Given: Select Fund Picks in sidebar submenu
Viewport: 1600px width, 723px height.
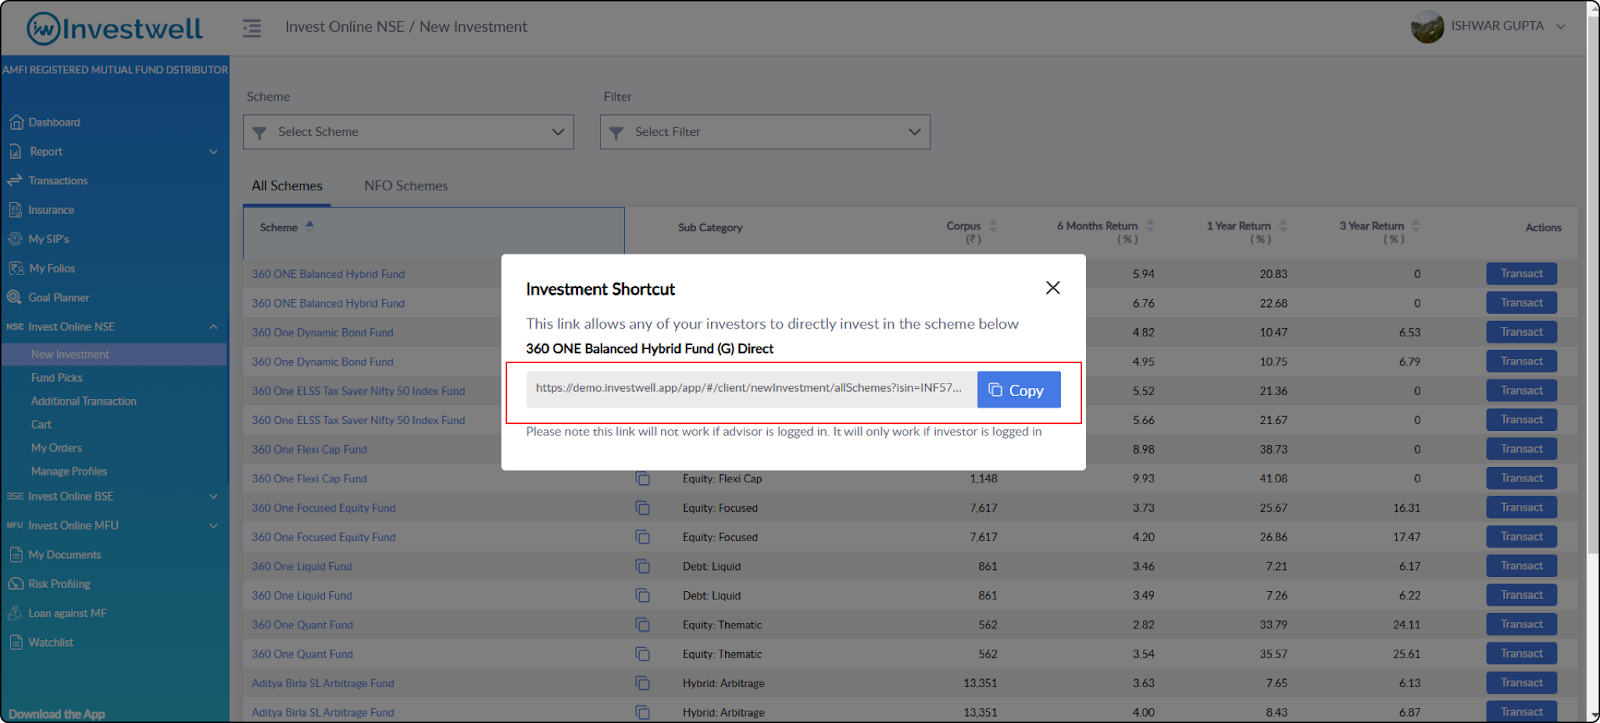Looking at the screenshot, I should point(57,378).
